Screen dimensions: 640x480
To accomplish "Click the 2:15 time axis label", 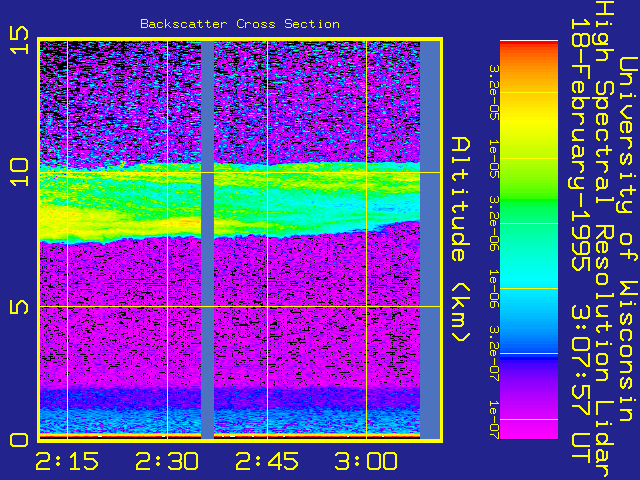I will 67,461.
